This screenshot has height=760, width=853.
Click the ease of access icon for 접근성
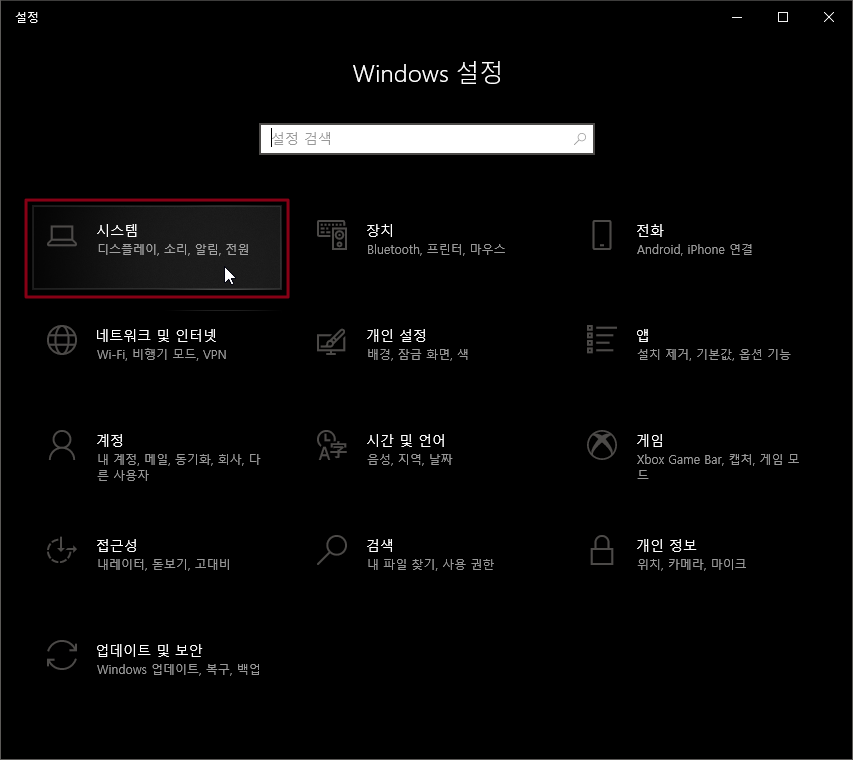[x=61, y=550]
